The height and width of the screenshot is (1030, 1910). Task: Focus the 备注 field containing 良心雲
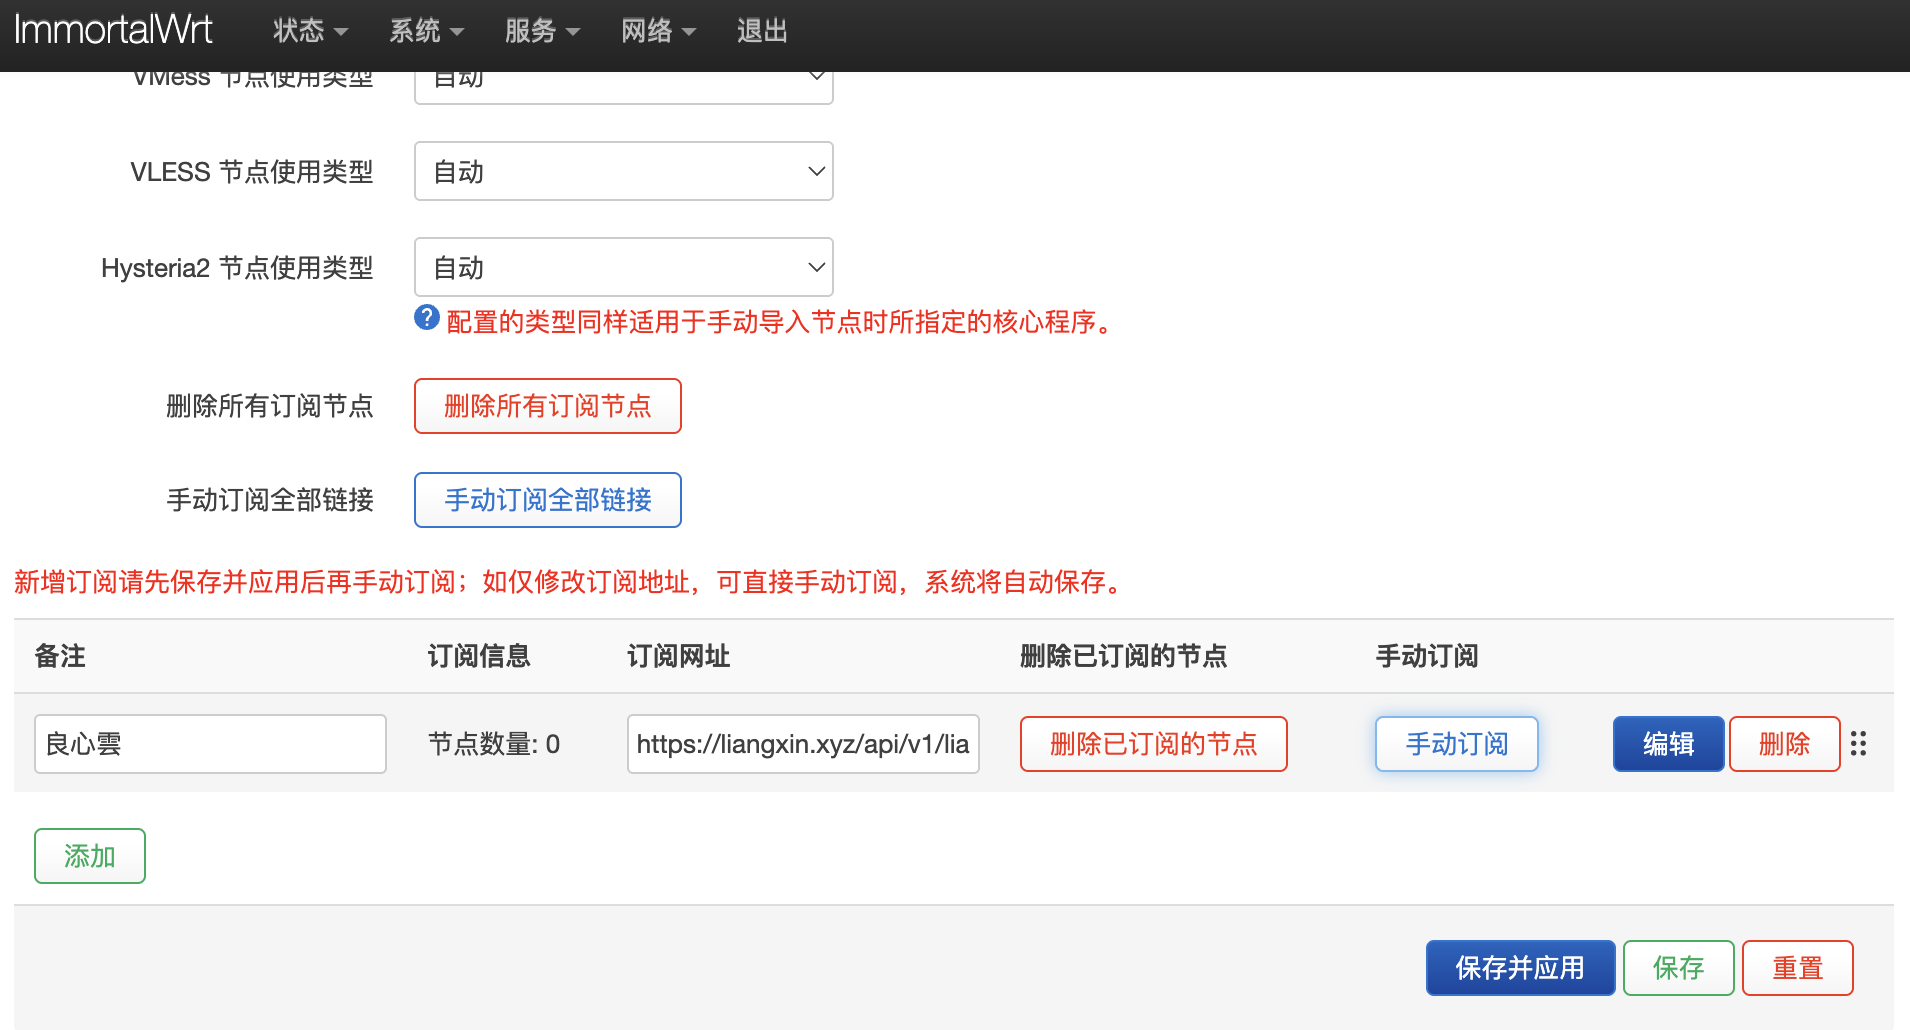[x=210, y=744]
